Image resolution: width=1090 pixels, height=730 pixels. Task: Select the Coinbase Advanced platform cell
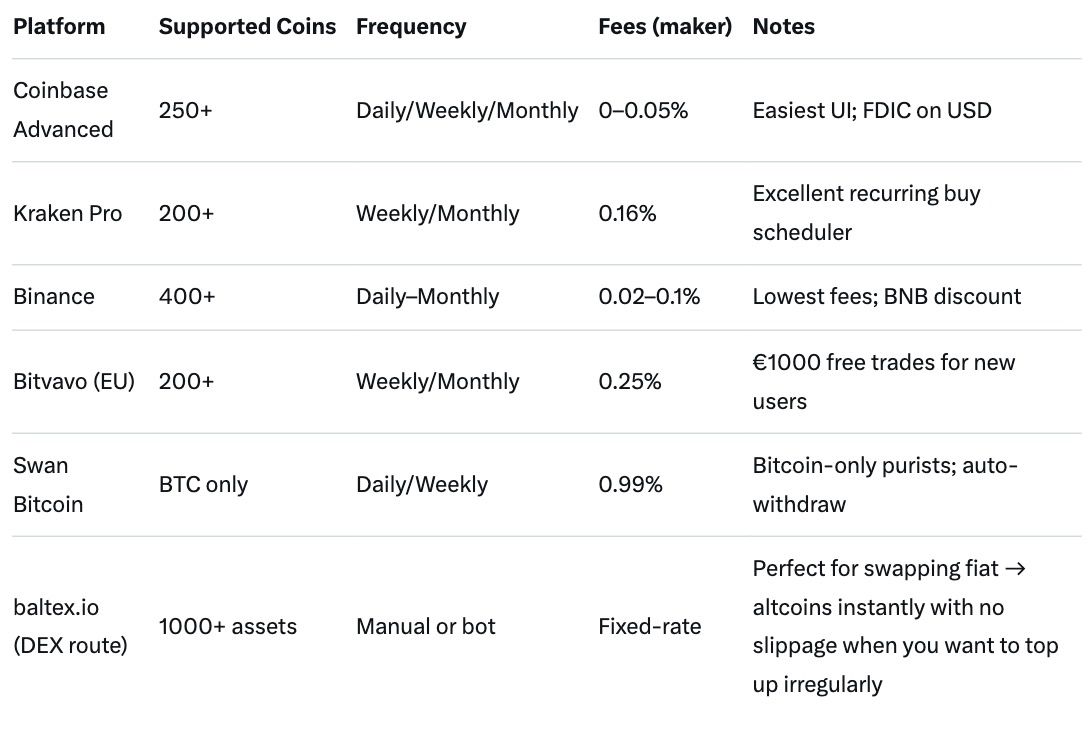pos(62,110)
